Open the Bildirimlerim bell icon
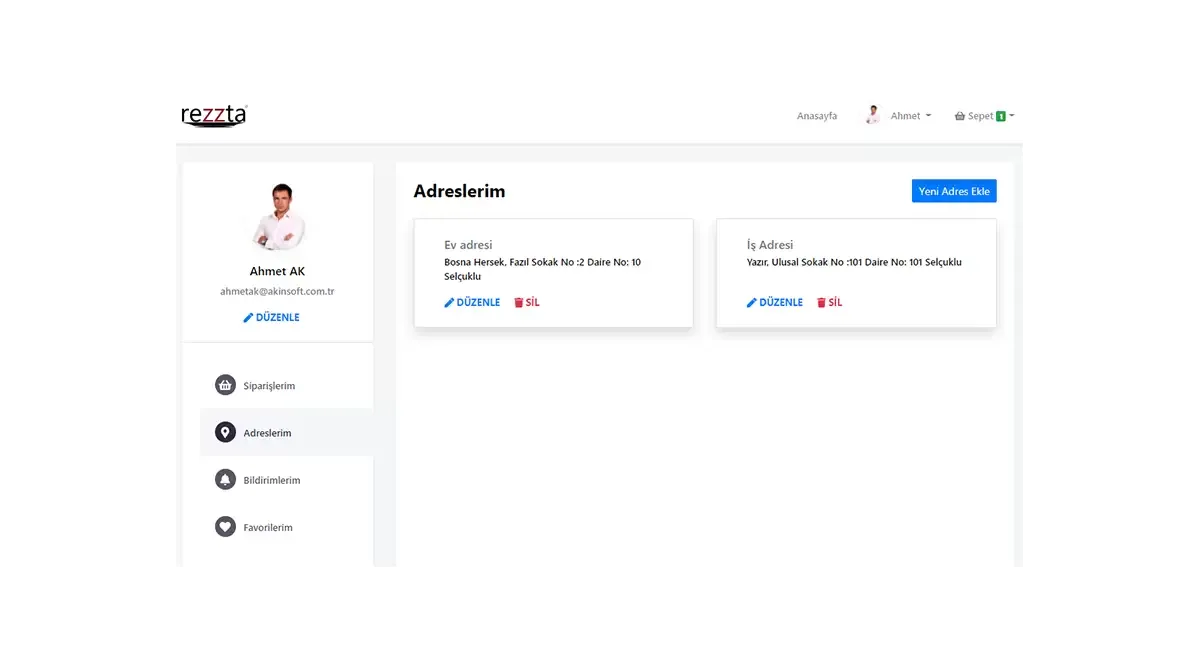 [225, 480]
